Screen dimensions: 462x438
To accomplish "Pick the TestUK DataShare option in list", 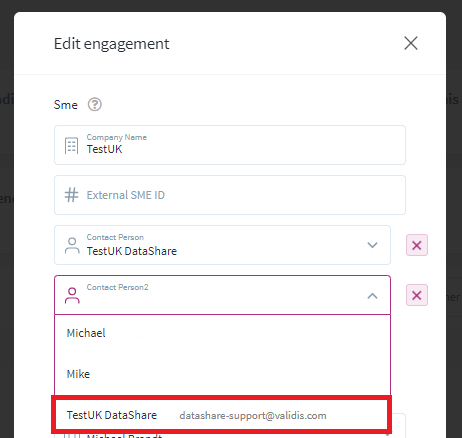I will click(221, 415).
